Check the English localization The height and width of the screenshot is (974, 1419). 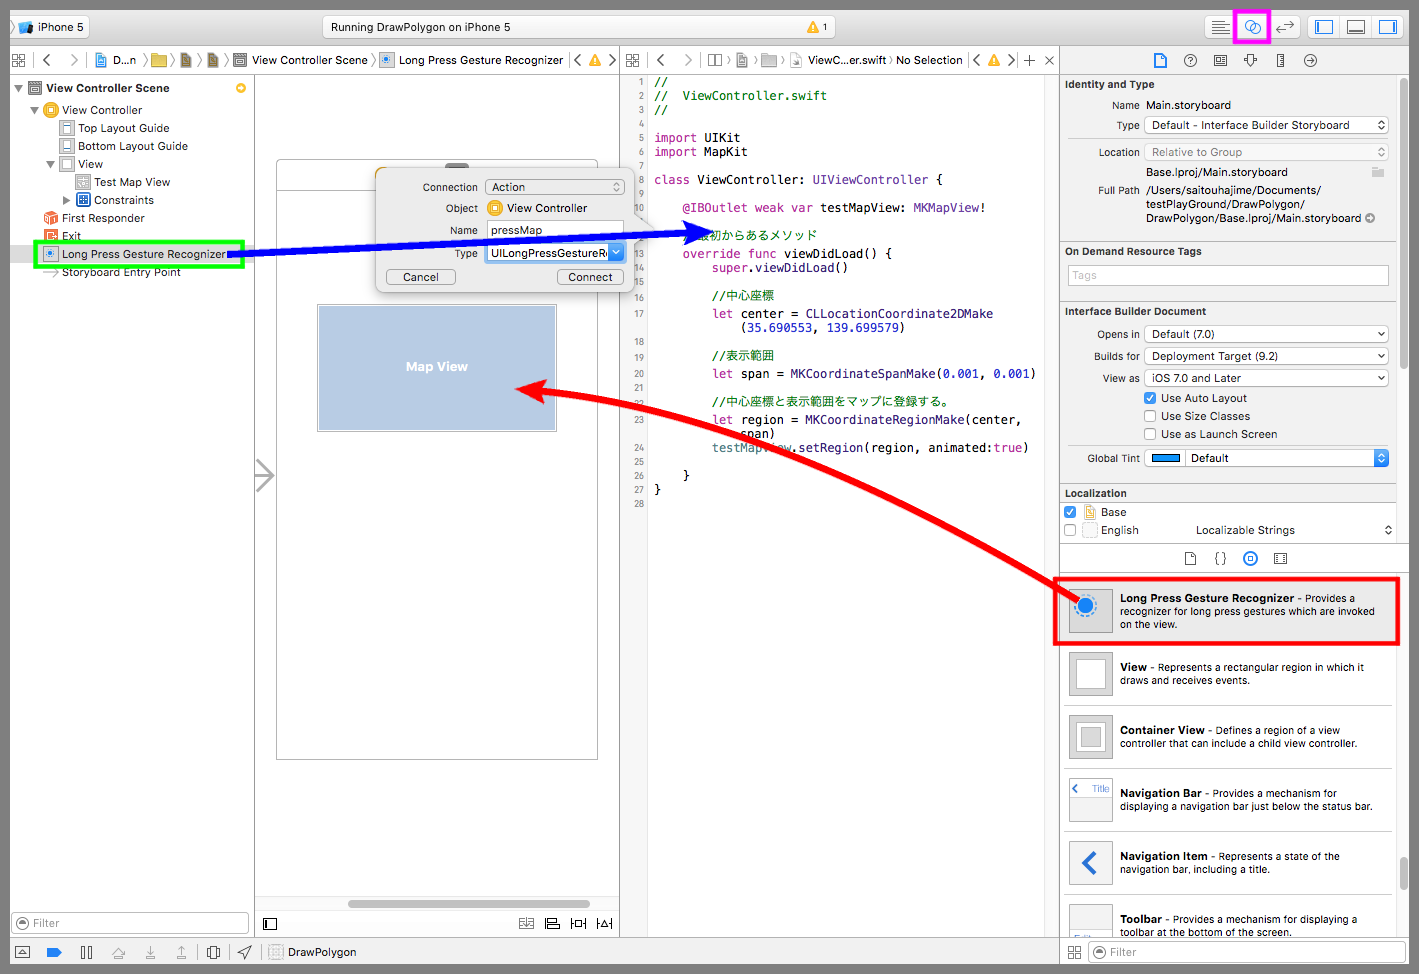[x=1070, y=530]
